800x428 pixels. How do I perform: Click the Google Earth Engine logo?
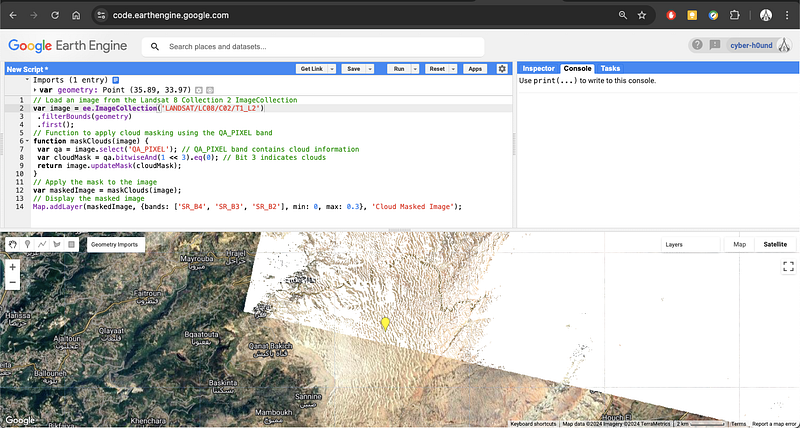tap(67, 46)
